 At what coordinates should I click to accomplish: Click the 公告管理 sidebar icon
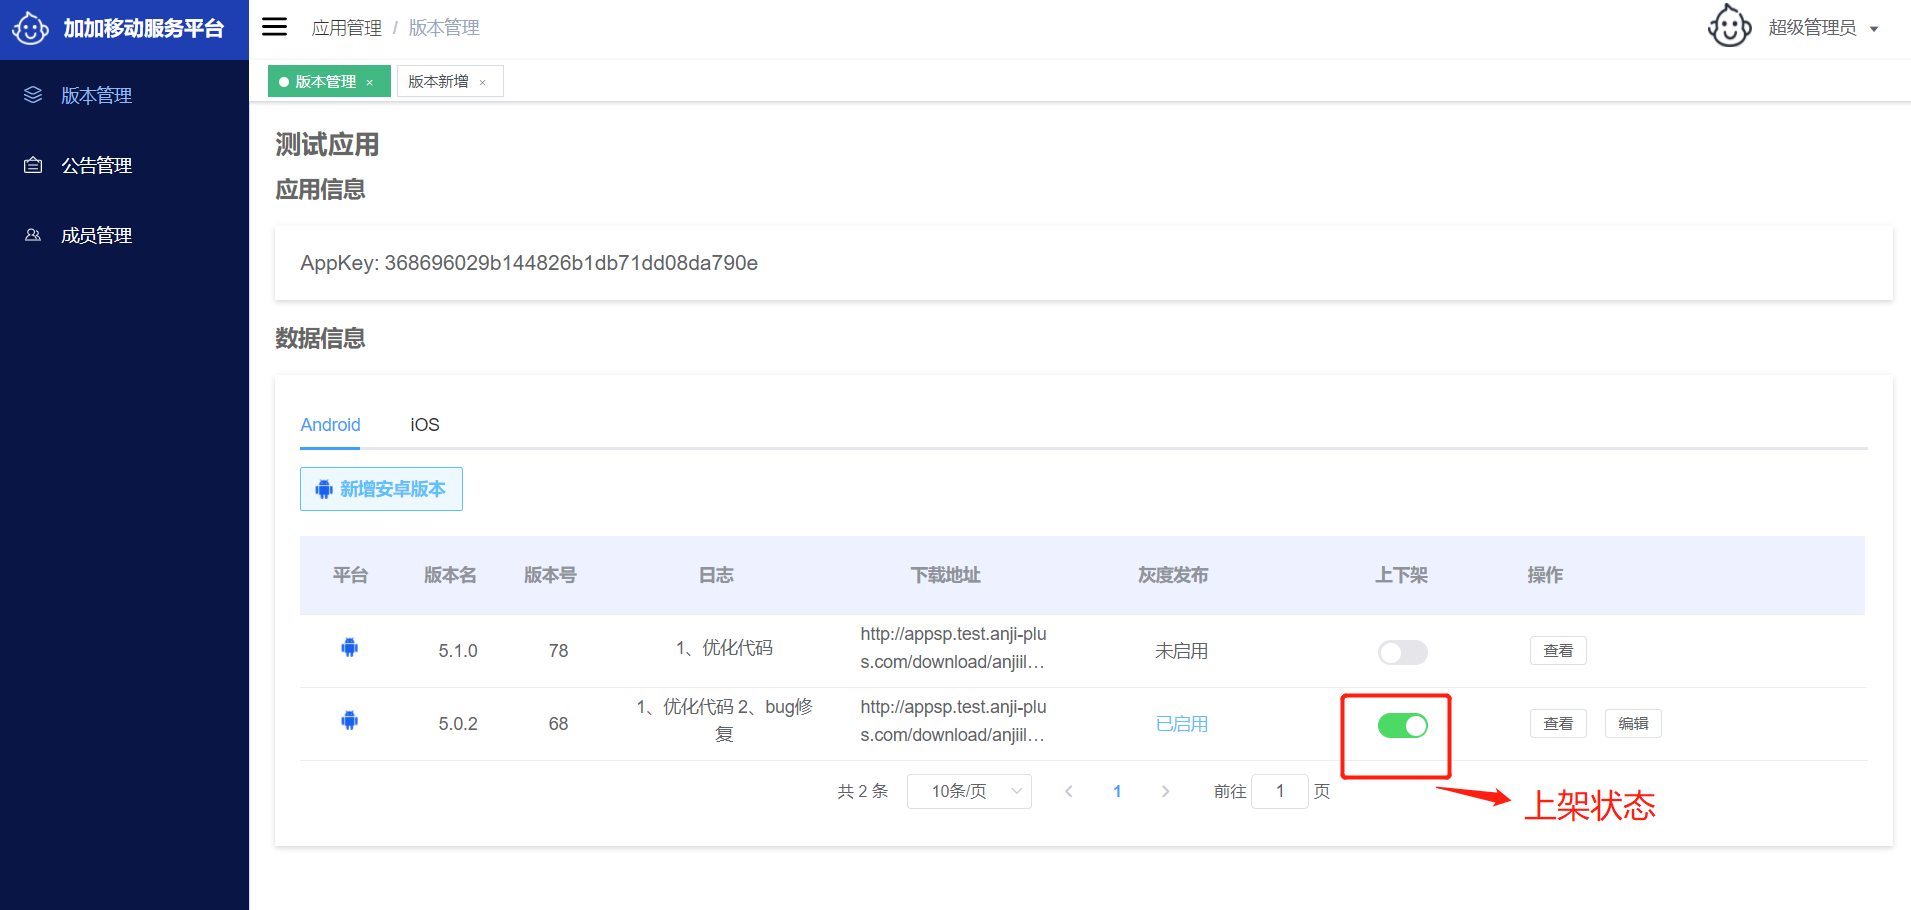point(33,165)
